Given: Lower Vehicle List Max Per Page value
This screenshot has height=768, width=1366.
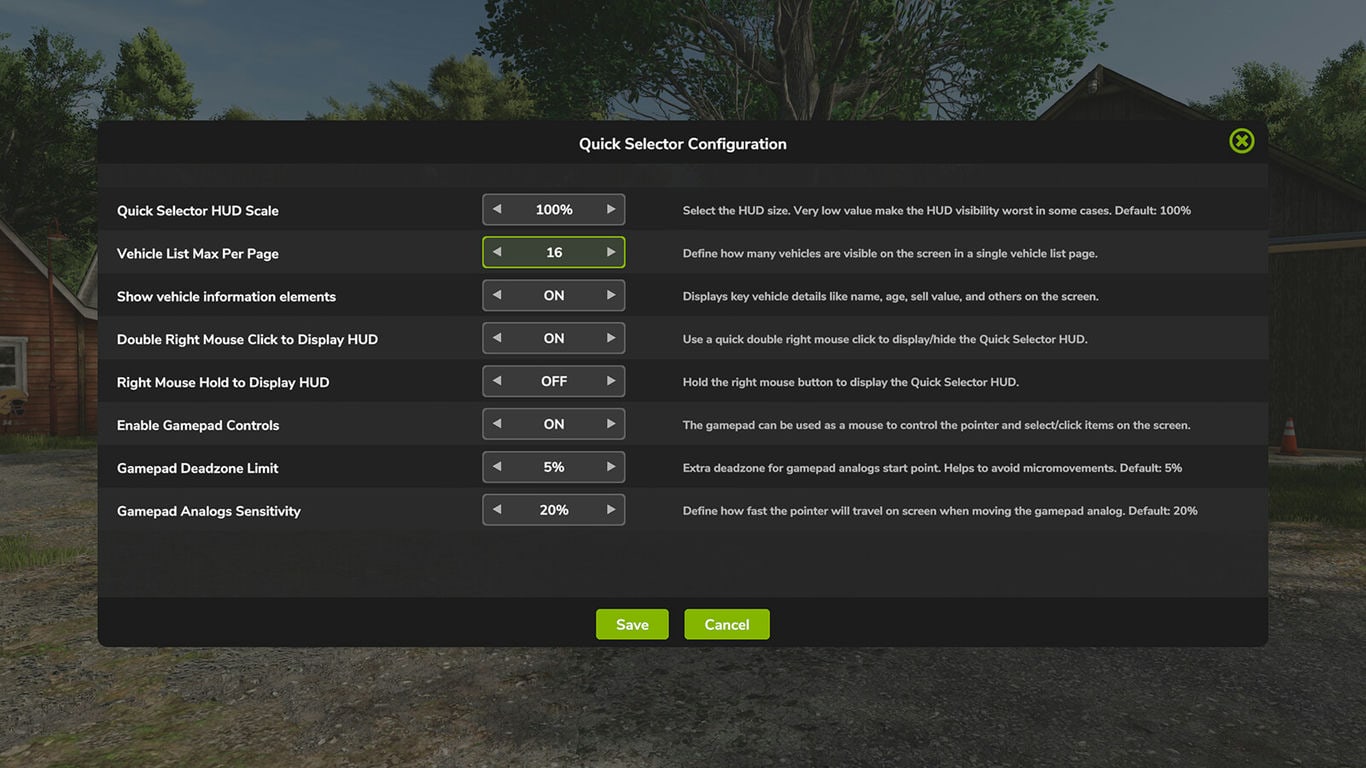Looking at the screenshot, I should click(x=497, y=253).
